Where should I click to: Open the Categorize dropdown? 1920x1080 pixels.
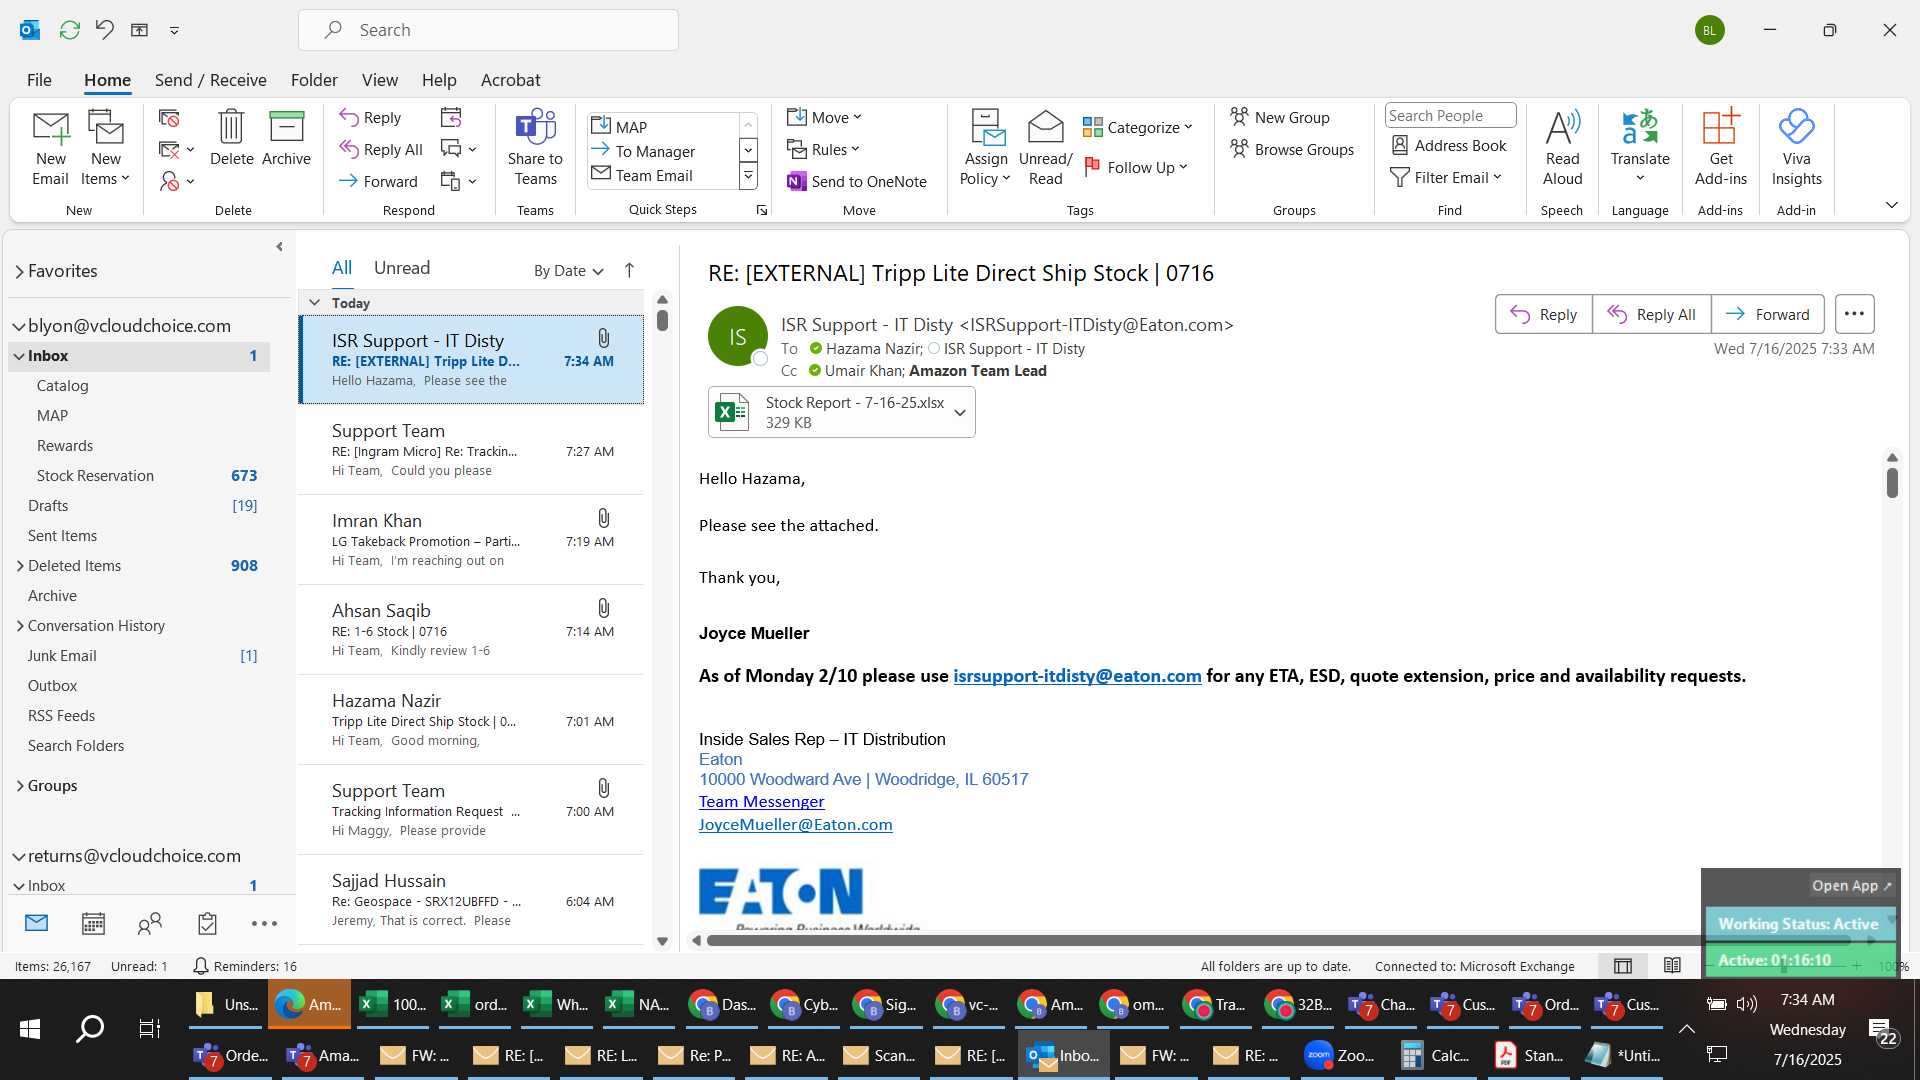1138,127
